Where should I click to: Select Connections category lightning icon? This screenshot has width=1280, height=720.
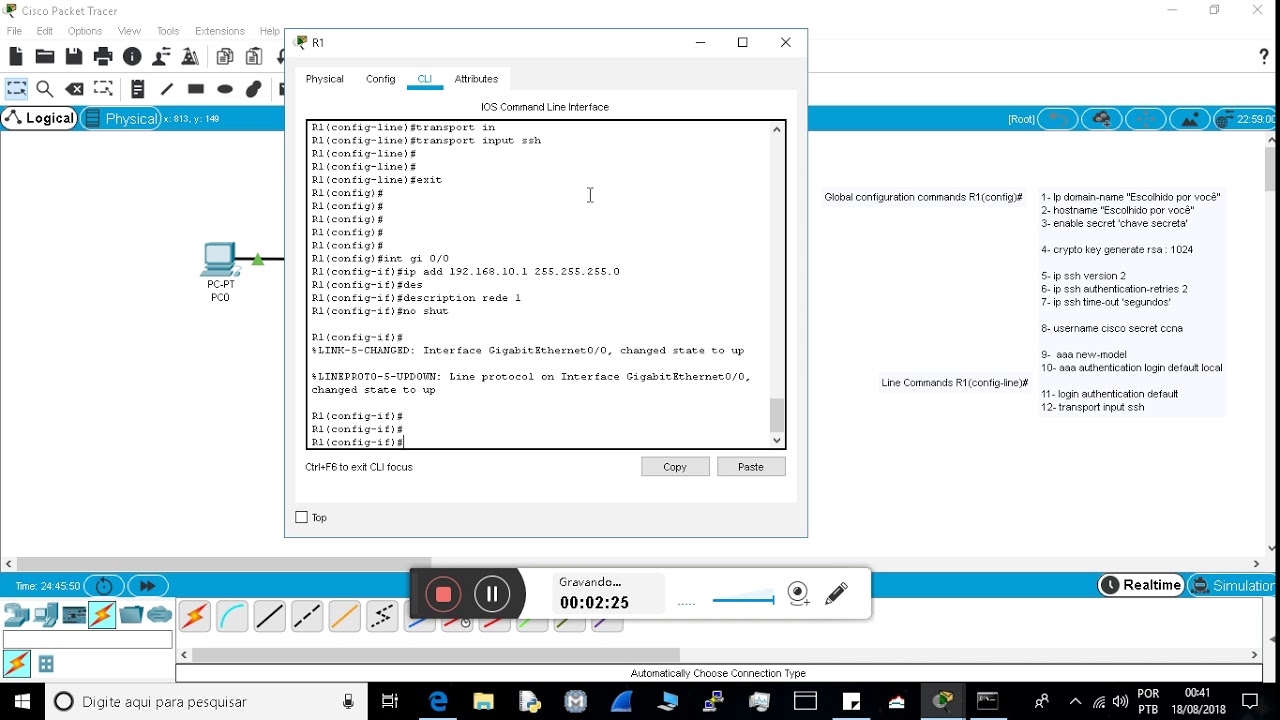[102, 615]
